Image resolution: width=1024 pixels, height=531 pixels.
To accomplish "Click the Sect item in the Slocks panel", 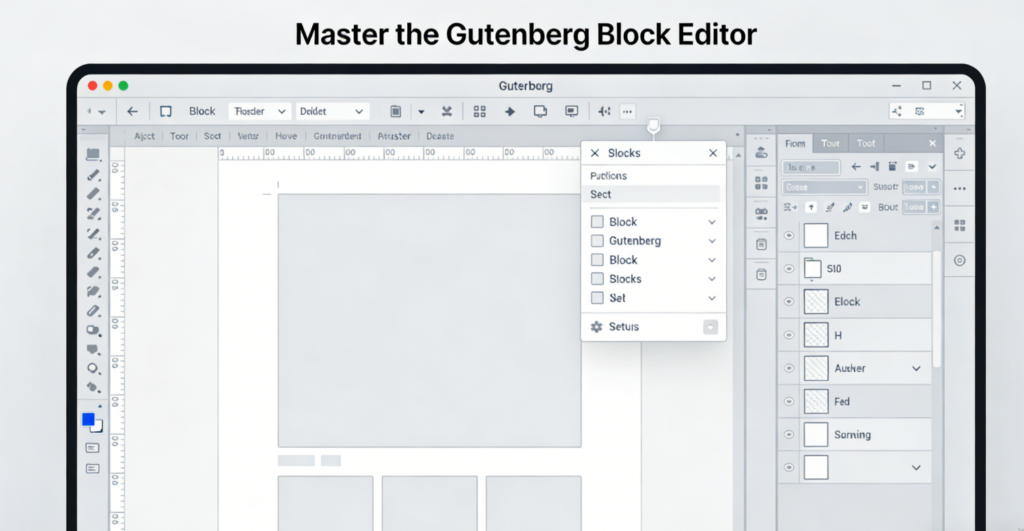I will pyautogui.click(x=601, y=194).
